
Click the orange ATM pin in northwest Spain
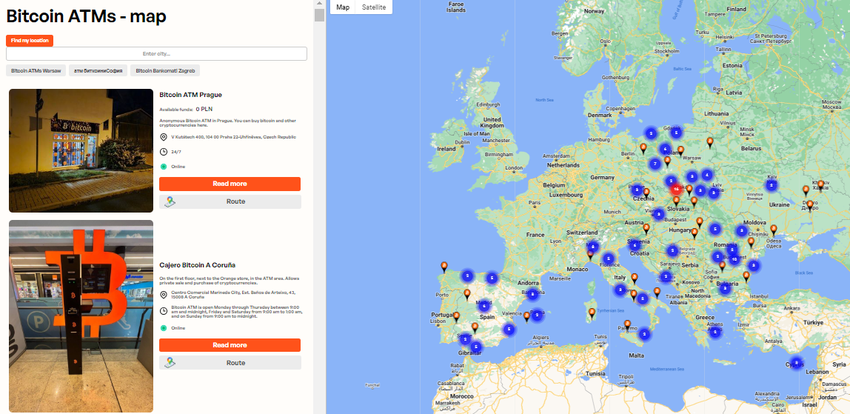coord(443,266)
